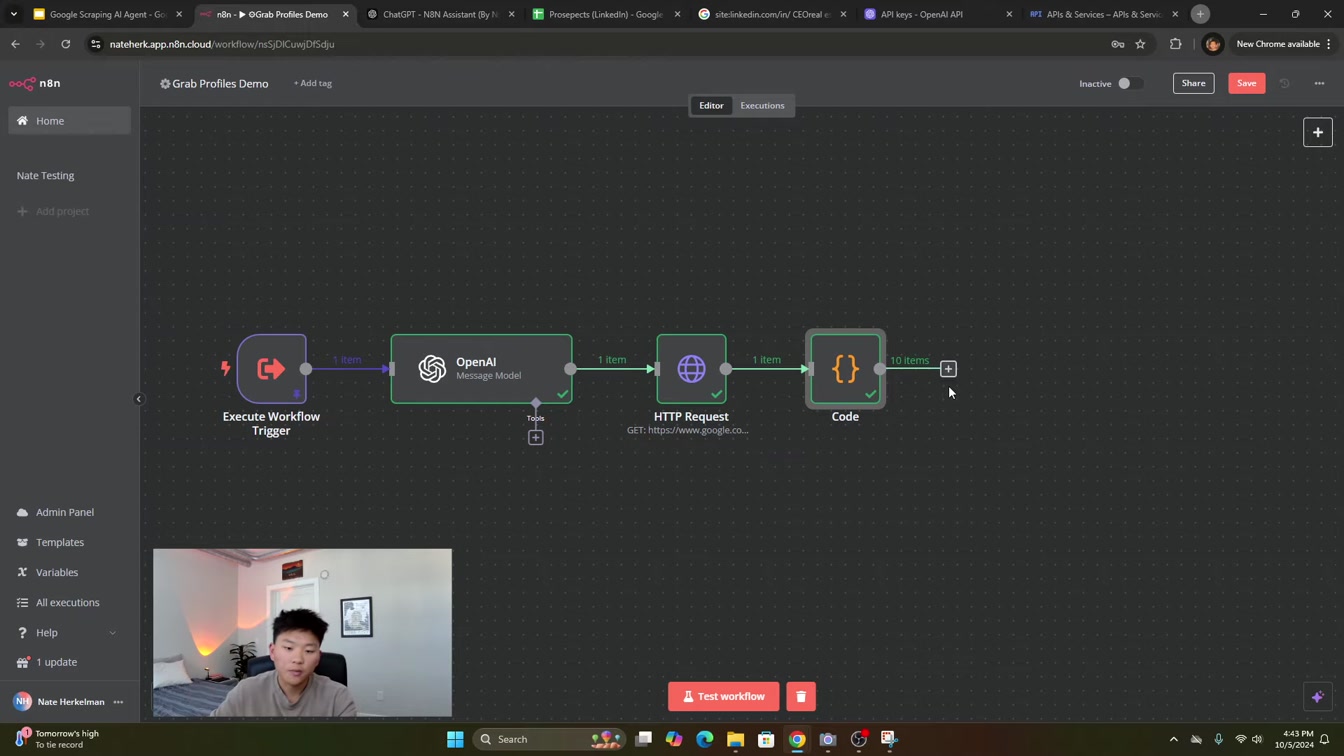Go back in browser history
The image size is (1344, 756).
pyautogui.click(x=15, y=44)
